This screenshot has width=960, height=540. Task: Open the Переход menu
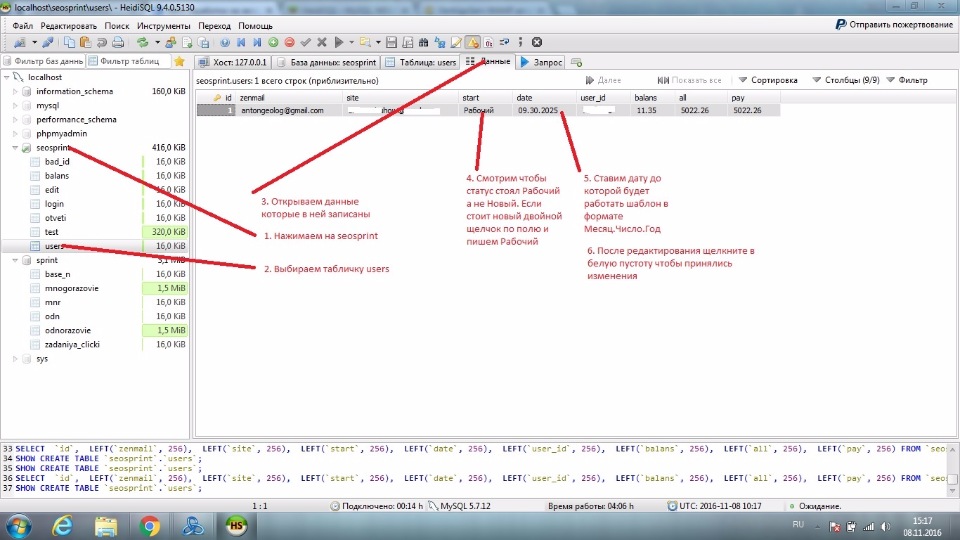(x=214, y=26)
